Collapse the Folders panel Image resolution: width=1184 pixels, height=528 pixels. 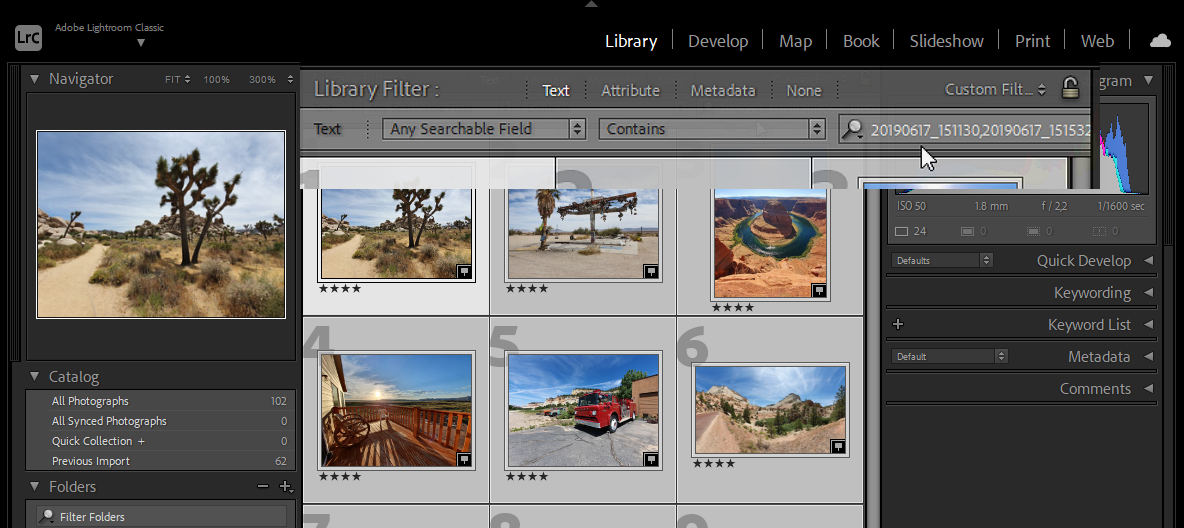click(34, 486)
